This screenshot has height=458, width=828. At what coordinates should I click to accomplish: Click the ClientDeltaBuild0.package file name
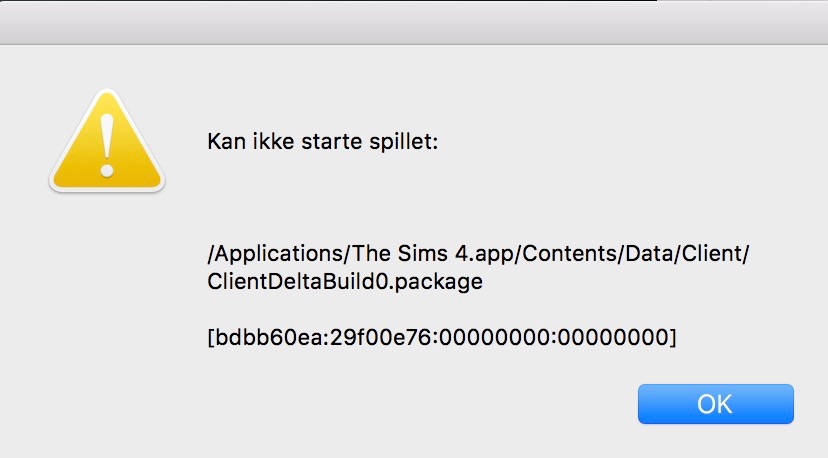coord(345,282)
